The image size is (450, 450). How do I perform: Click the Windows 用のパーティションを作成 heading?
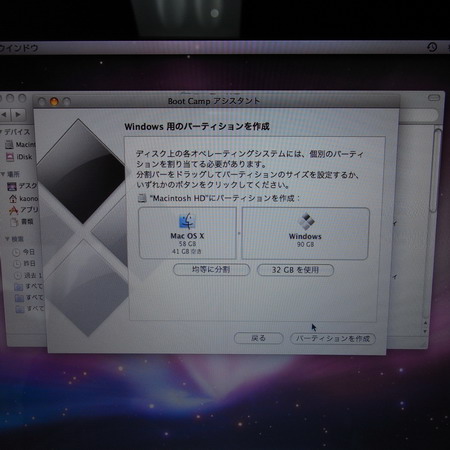pyautogui.click(x=197, y=126)
